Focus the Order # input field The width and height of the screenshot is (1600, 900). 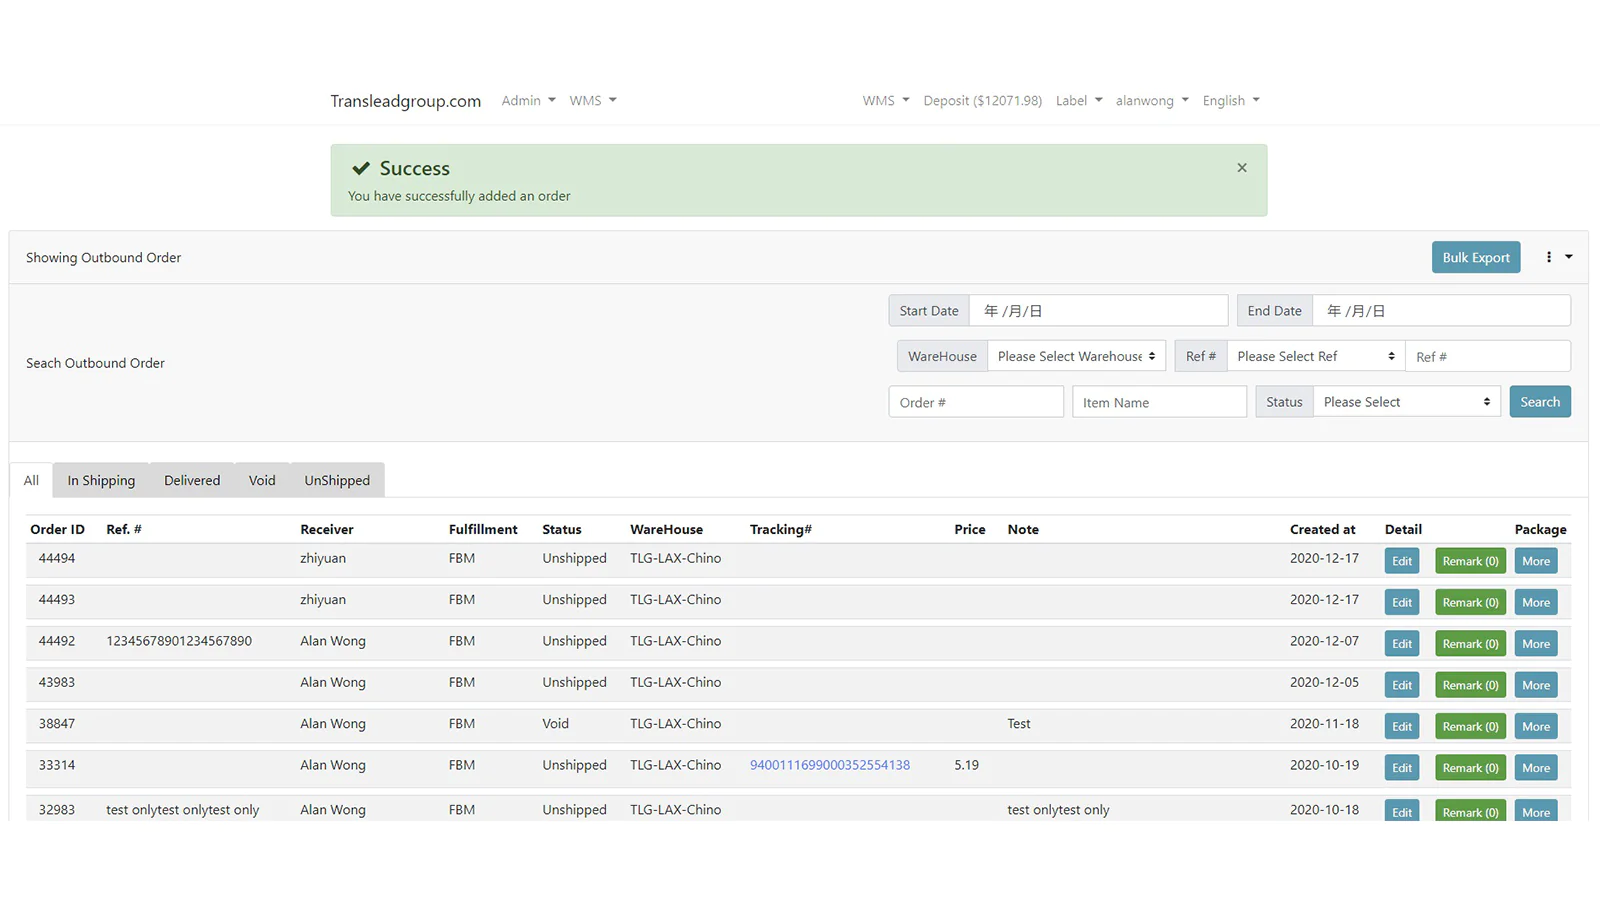click(975, 402)
